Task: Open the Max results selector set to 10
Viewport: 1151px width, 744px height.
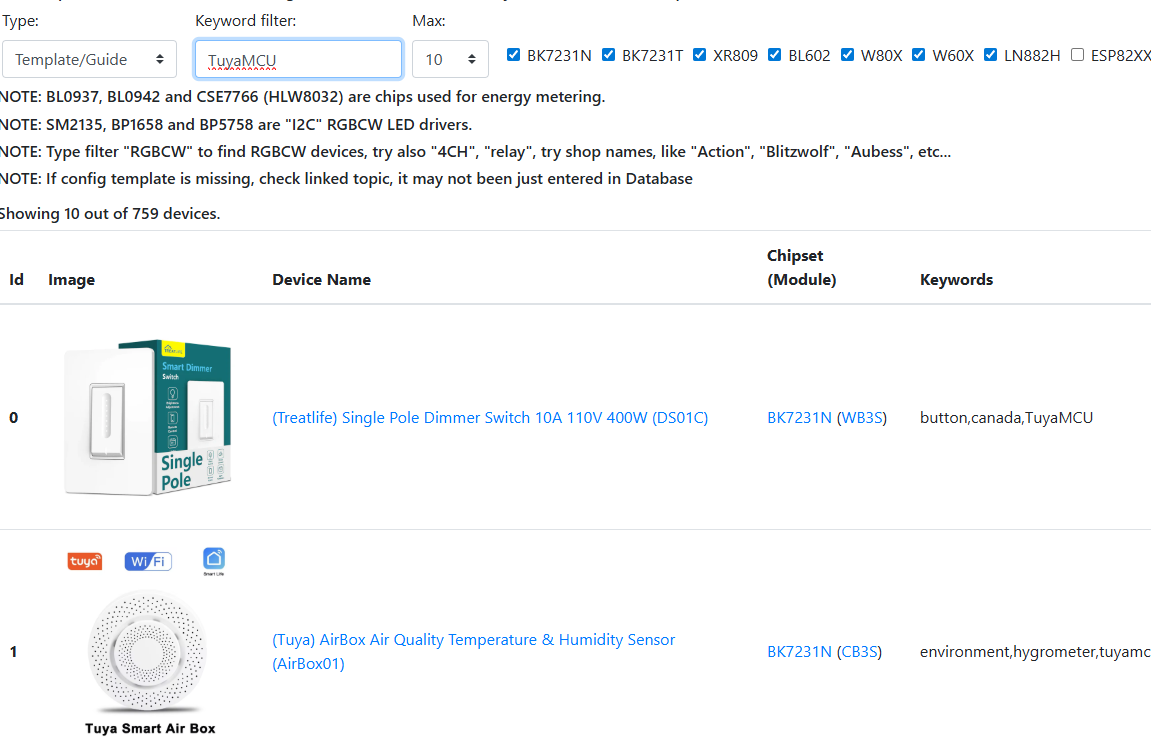Action: (450, 59)
